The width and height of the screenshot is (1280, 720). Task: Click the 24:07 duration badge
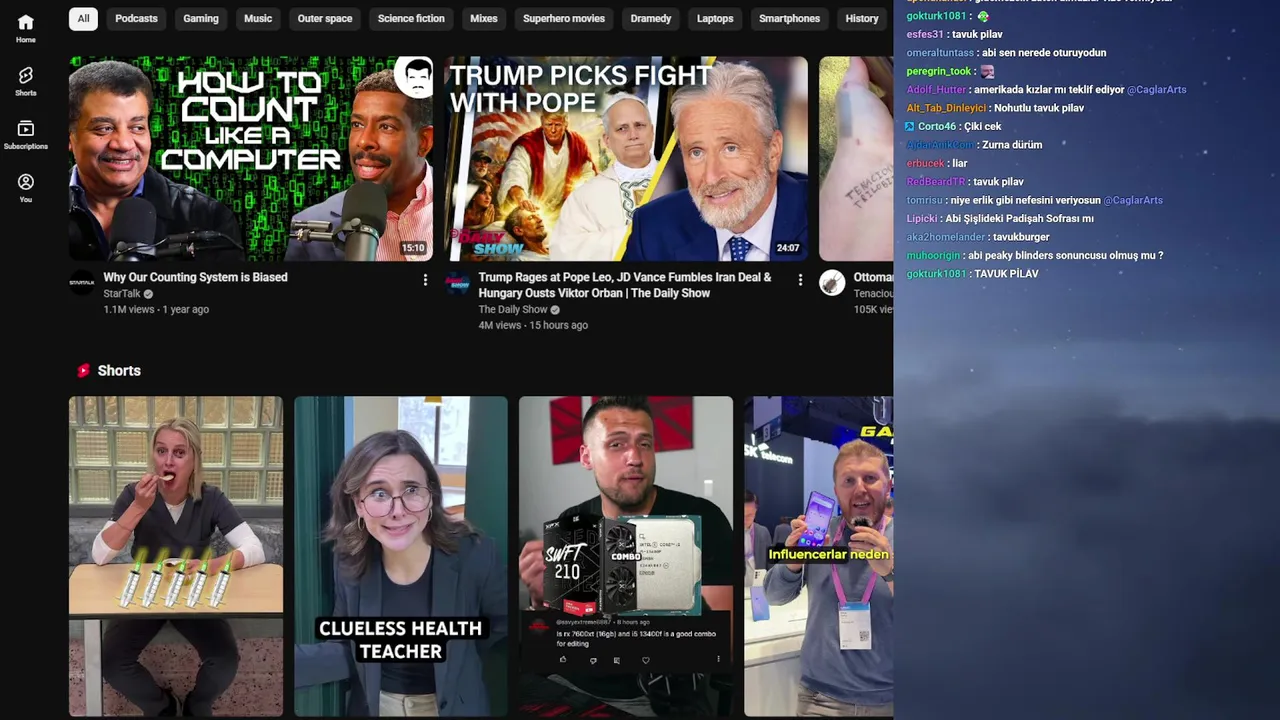pos(788,248)
